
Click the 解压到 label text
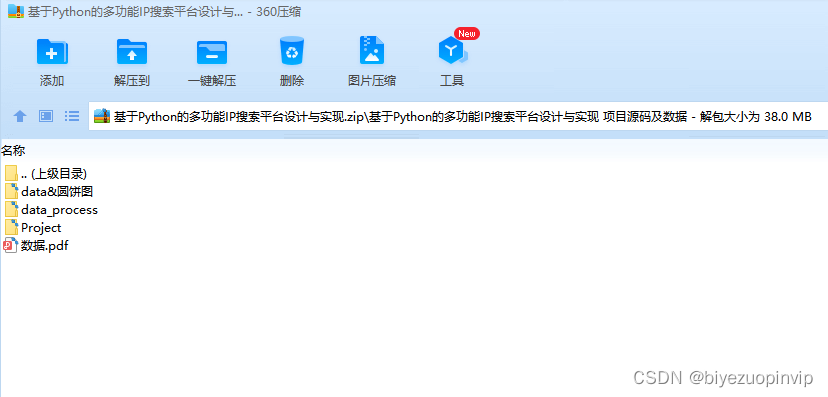click(132, 81)
